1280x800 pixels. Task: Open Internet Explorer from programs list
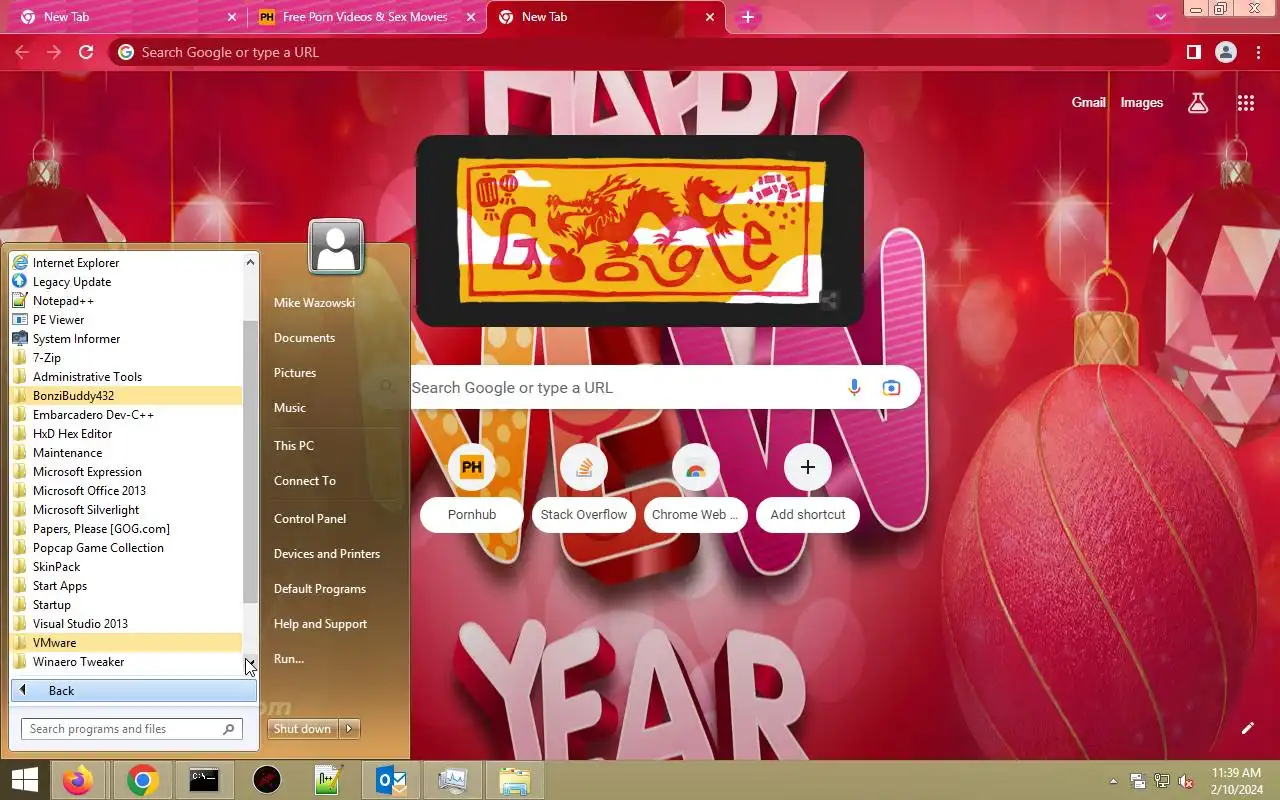coord(126,263)
